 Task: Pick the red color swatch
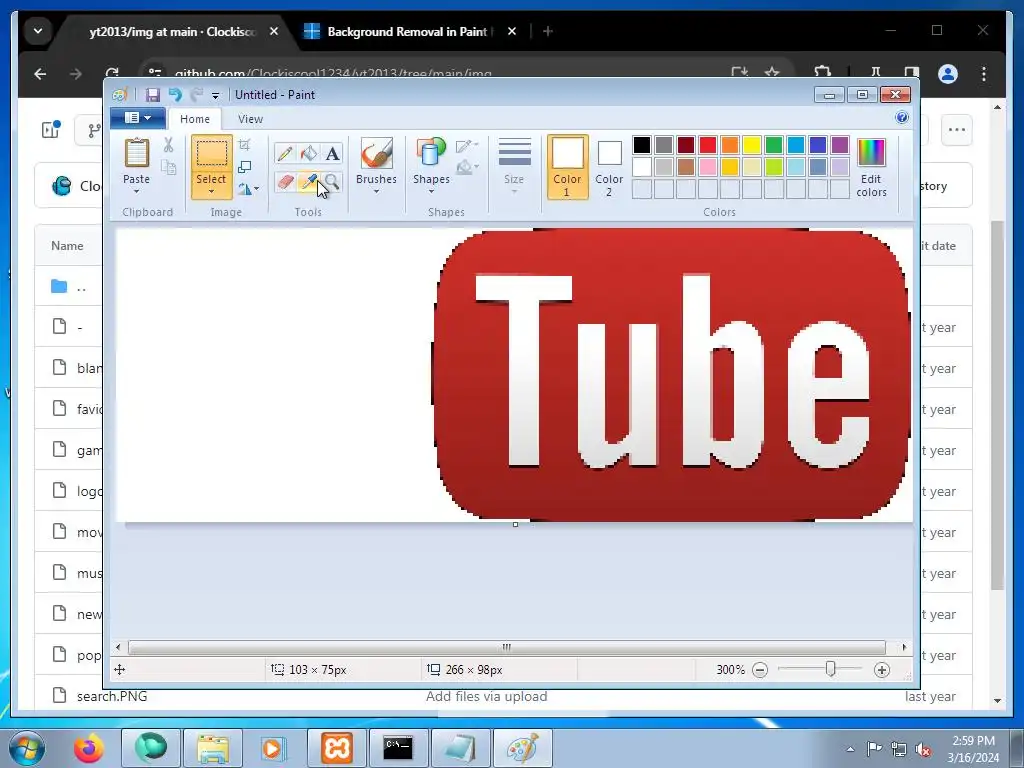click(708, 145)
